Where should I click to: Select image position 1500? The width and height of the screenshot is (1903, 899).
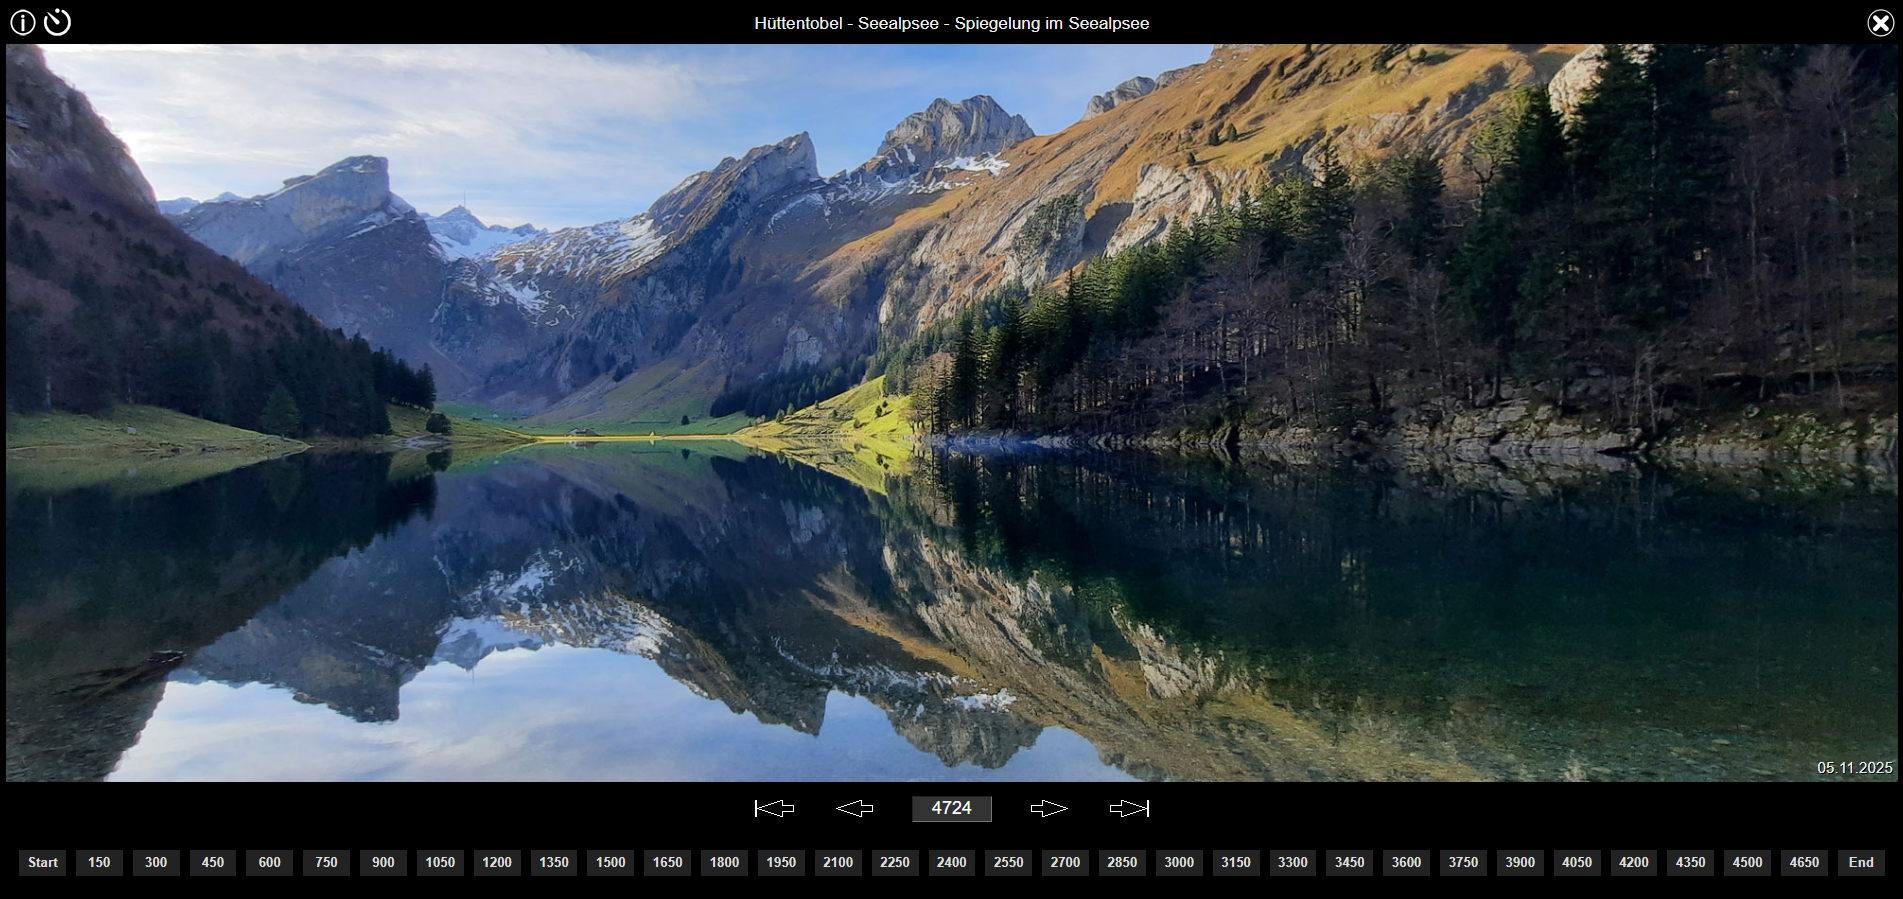pos(610,862)
